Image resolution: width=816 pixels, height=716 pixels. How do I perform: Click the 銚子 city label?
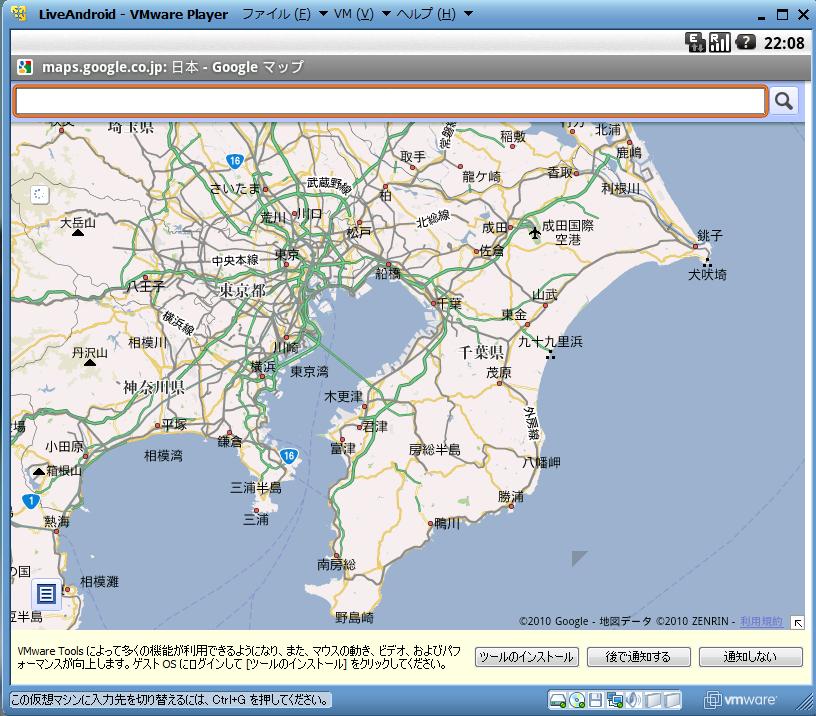tap(710, 235)
